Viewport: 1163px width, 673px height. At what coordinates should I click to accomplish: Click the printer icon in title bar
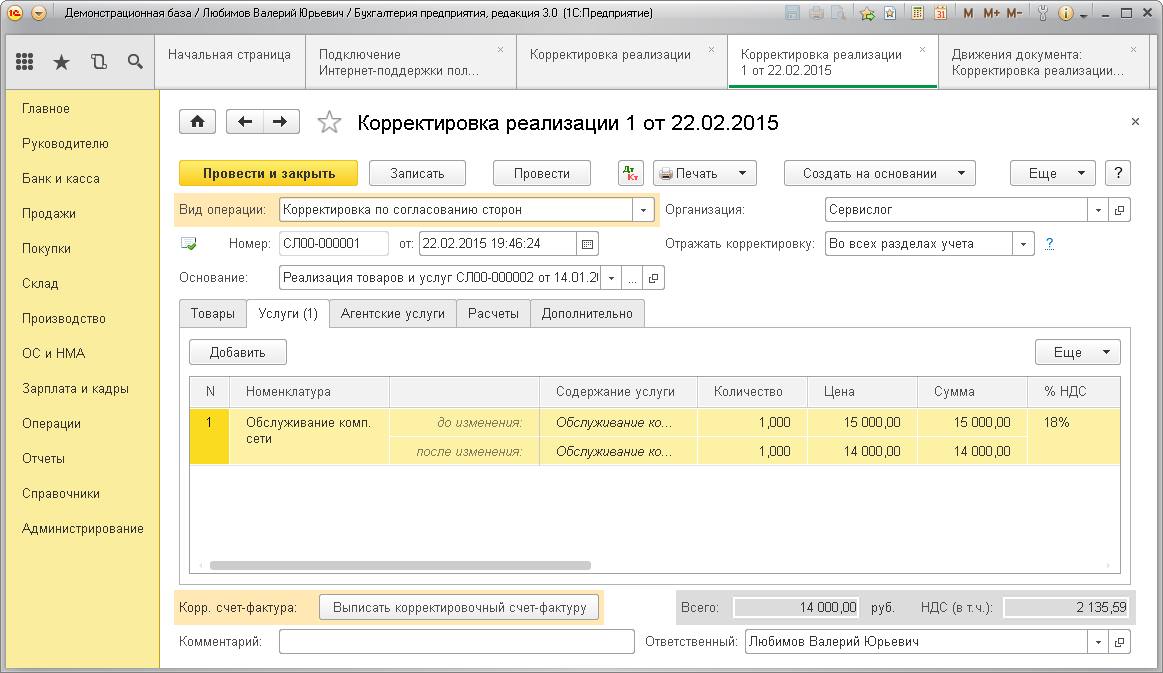tap(816, 13)
